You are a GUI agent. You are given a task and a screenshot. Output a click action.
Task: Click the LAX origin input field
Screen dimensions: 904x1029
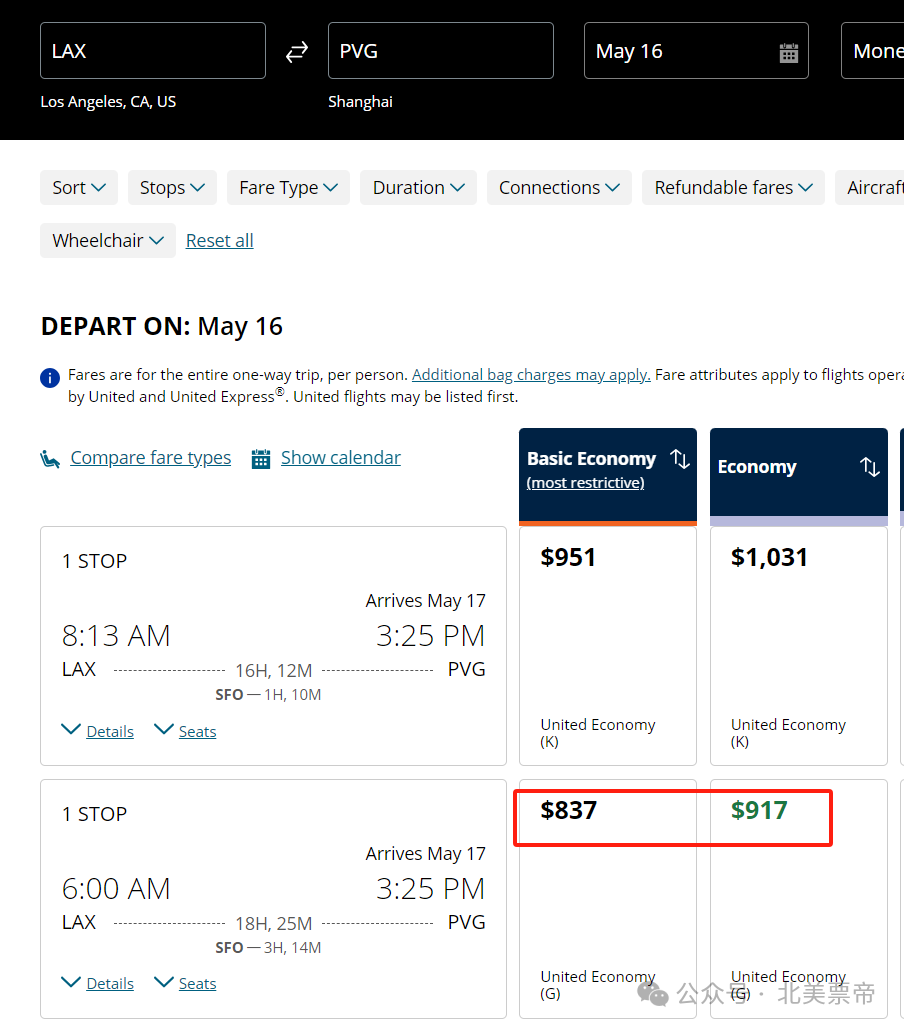point(153,51)
